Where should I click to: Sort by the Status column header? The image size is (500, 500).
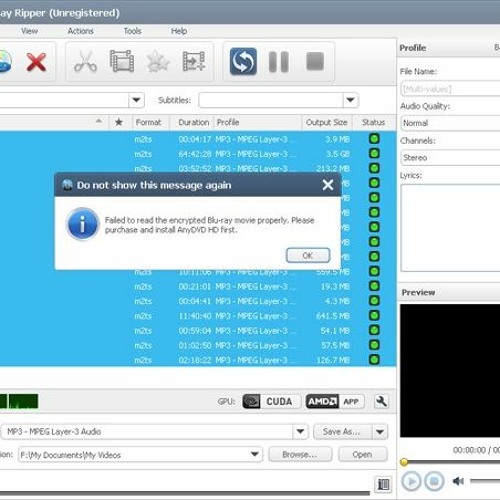374,122
